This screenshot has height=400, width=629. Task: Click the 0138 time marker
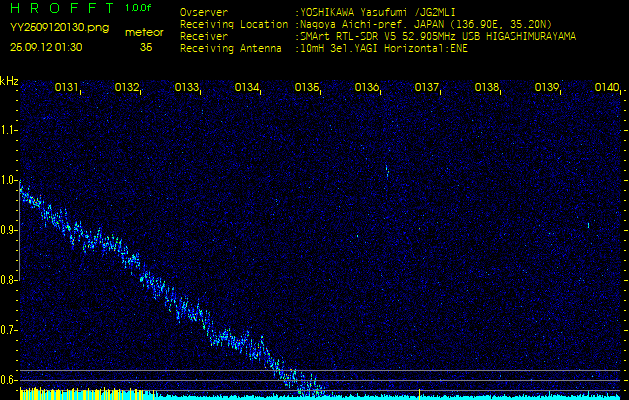click(x=487, y=88)
